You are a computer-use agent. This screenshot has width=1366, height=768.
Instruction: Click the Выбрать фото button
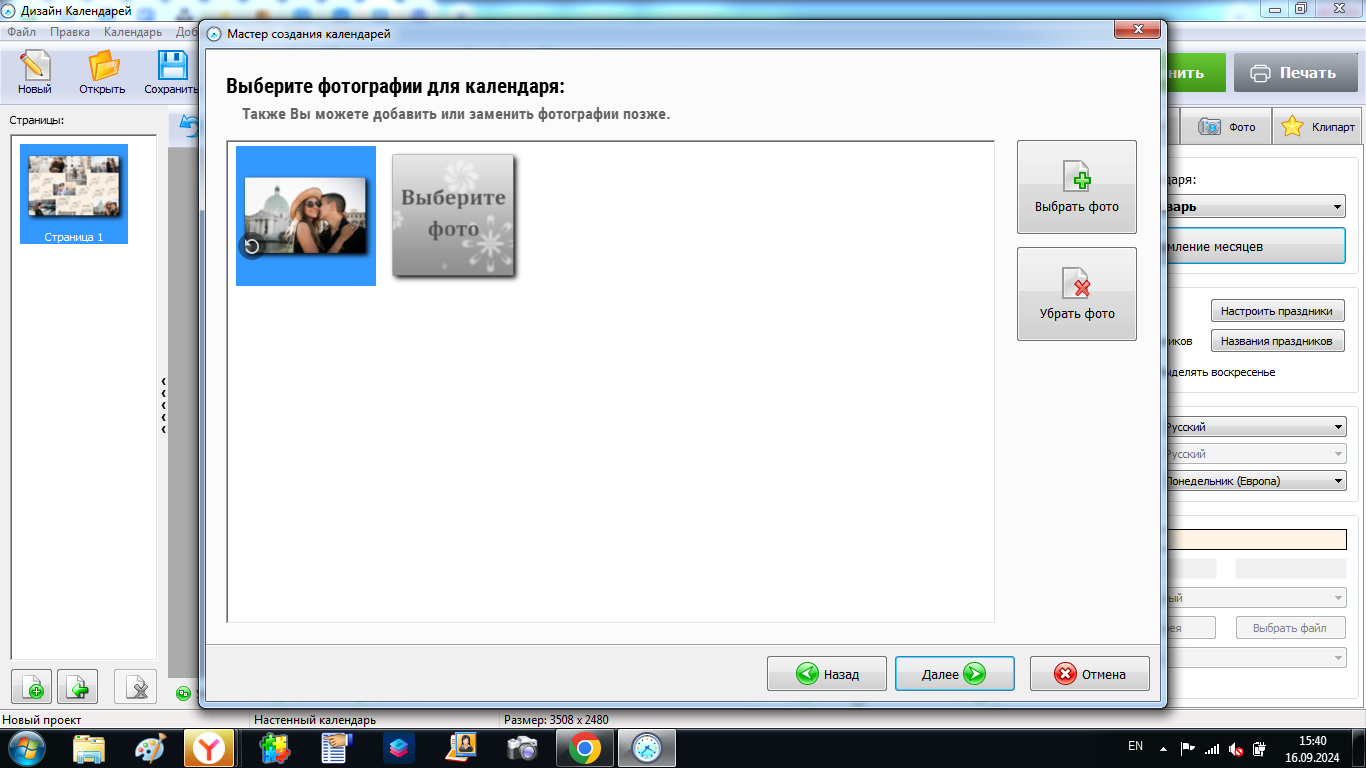click(x=1076, y=187)
